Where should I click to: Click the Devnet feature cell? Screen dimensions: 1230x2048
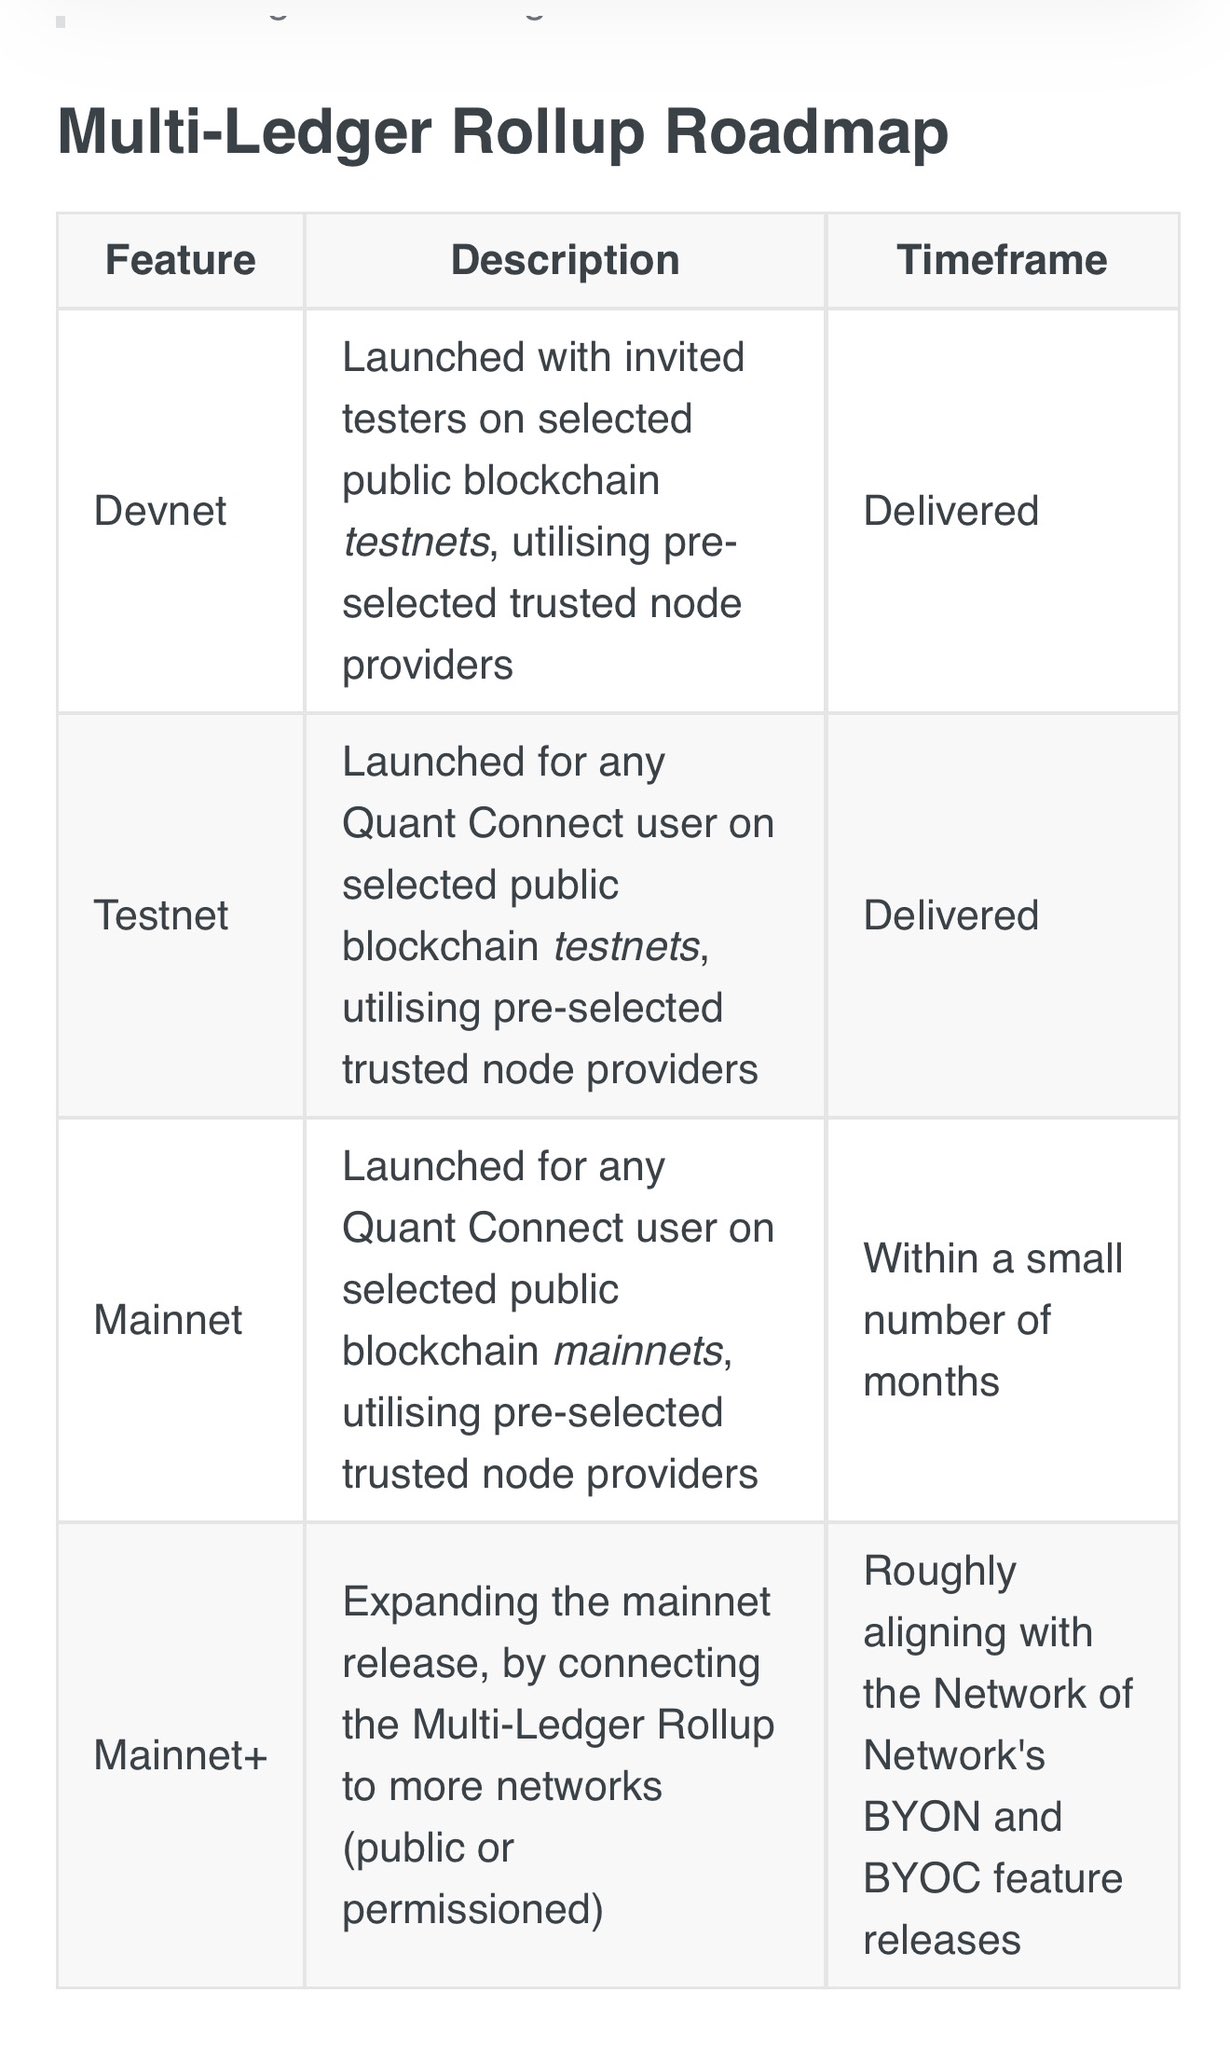[x=160, y=511]
